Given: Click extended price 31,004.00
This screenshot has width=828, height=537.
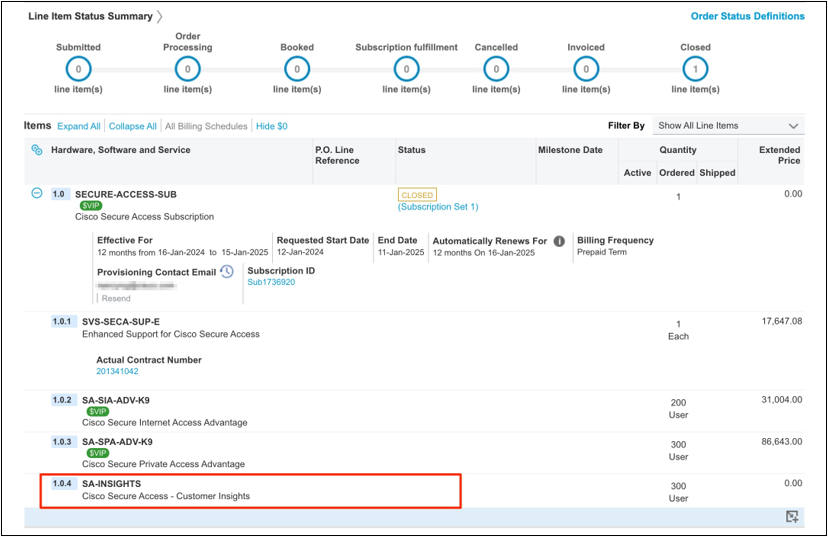Looking at the screenshot, I should tap(782, 400).
